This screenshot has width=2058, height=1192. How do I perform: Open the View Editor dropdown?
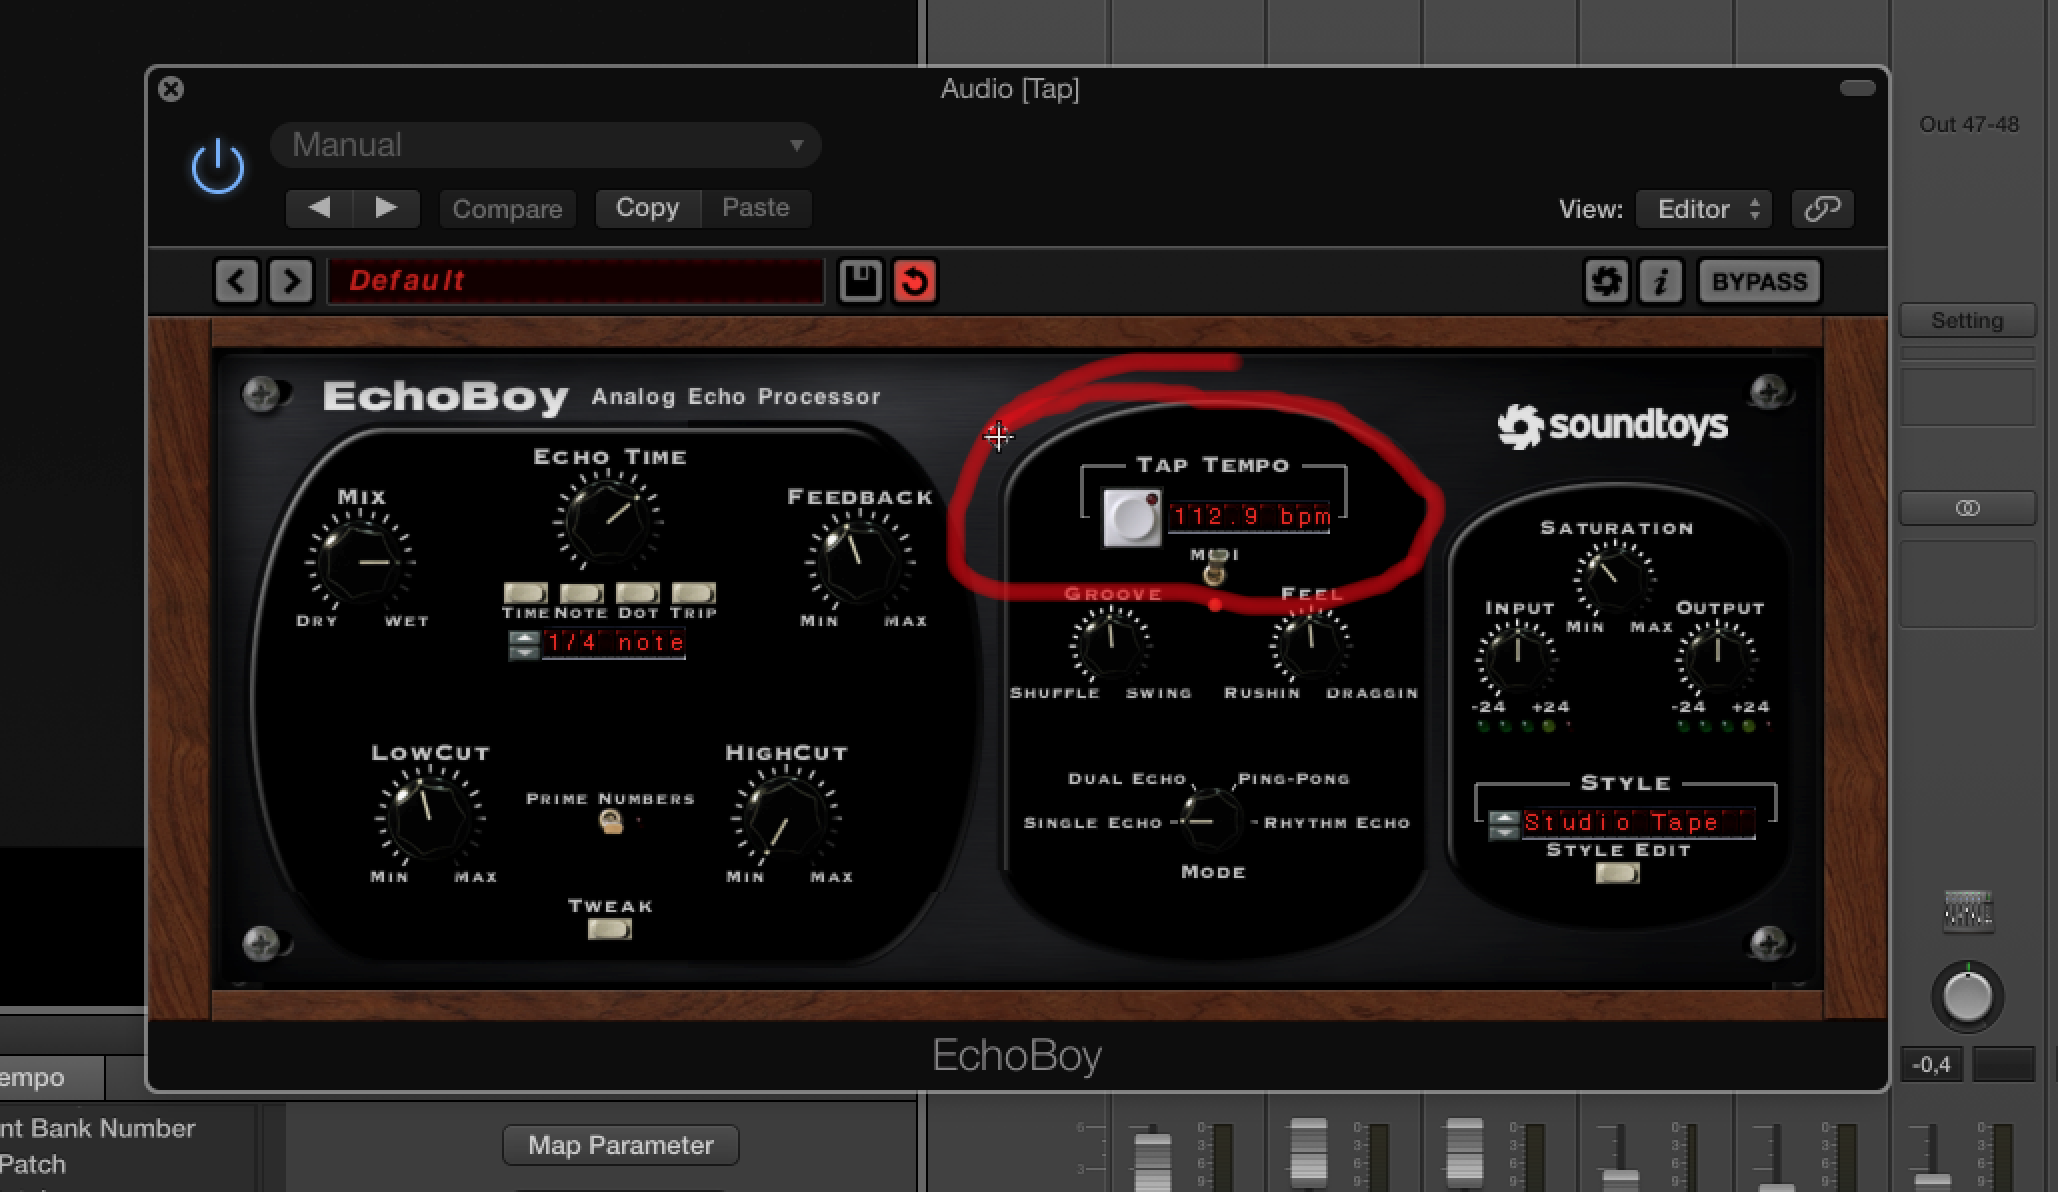coord(1704,209)
